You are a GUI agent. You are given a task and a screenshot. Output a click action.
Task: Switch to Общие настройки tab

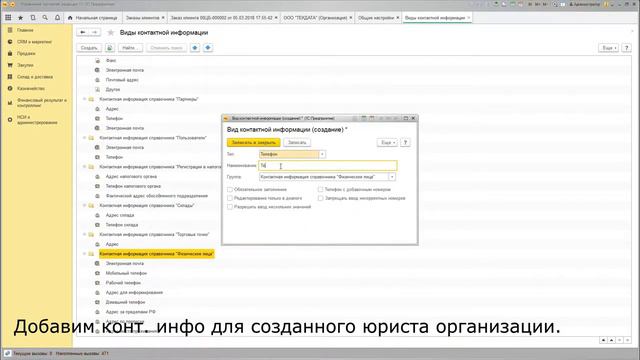point(376,18)
